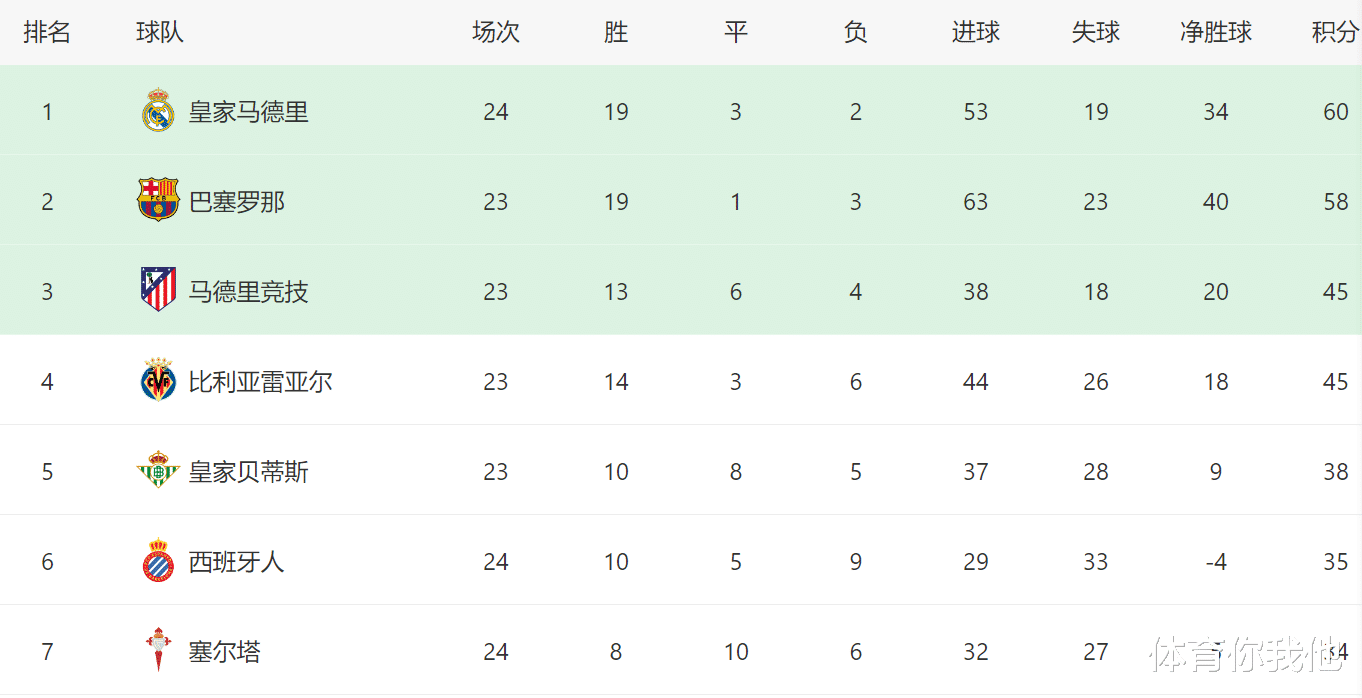Open the 西班牙人 team page
Image resolution: width=1362 pixels, height=698 pixels.
[237, 562]
